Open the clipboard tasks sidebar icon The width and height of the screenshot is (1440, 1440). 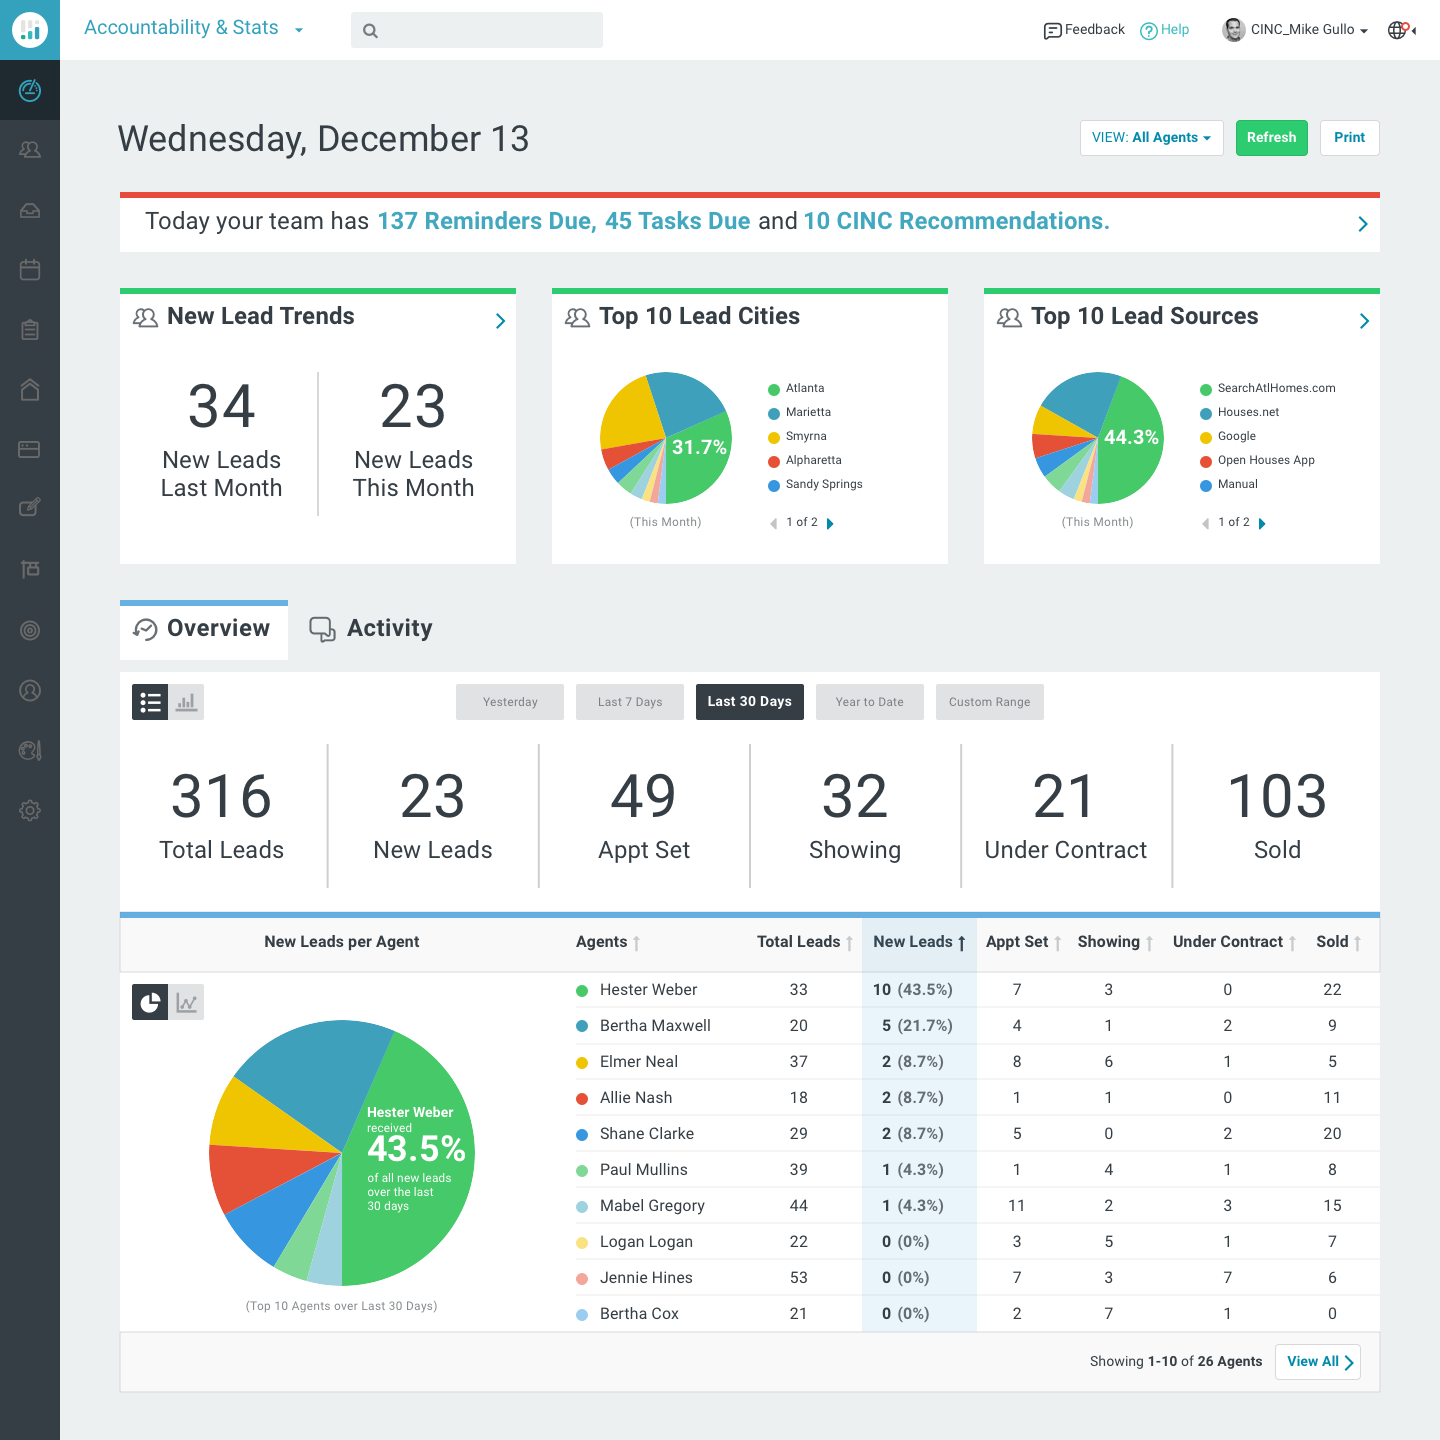[x=30, y=330]
